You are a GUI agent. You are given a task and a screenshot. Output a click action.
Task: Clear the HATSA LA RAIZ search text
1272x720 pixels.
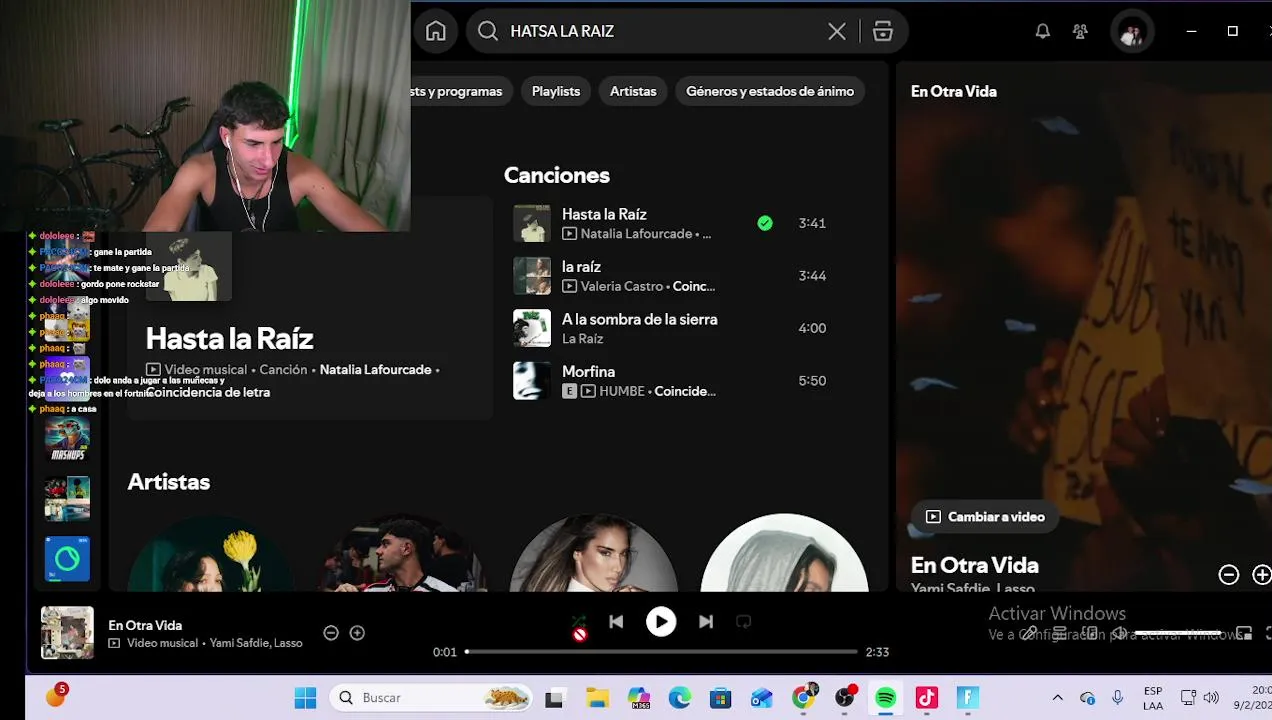click(x=837, y=31)
